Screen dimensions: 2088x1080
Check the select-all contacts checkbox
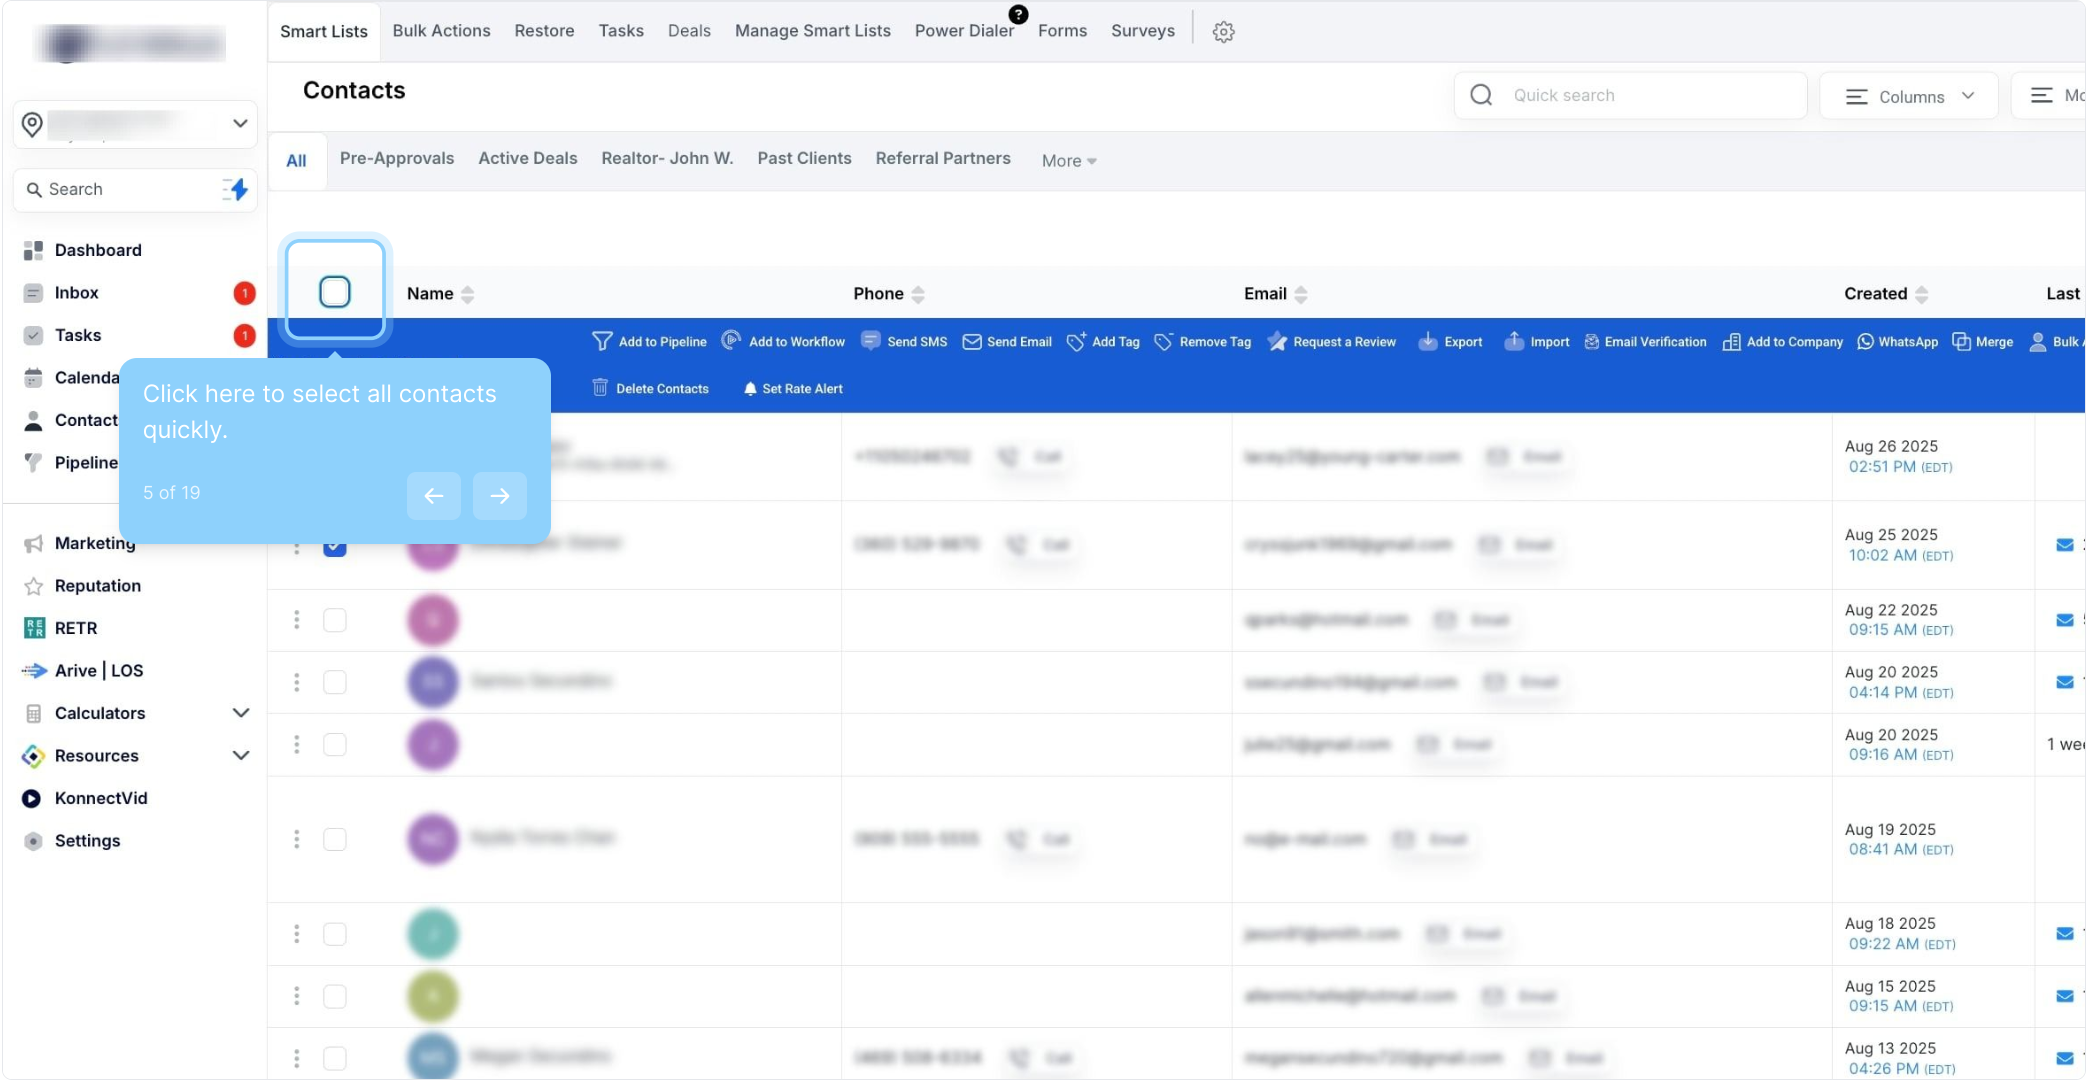pos(335,292)
